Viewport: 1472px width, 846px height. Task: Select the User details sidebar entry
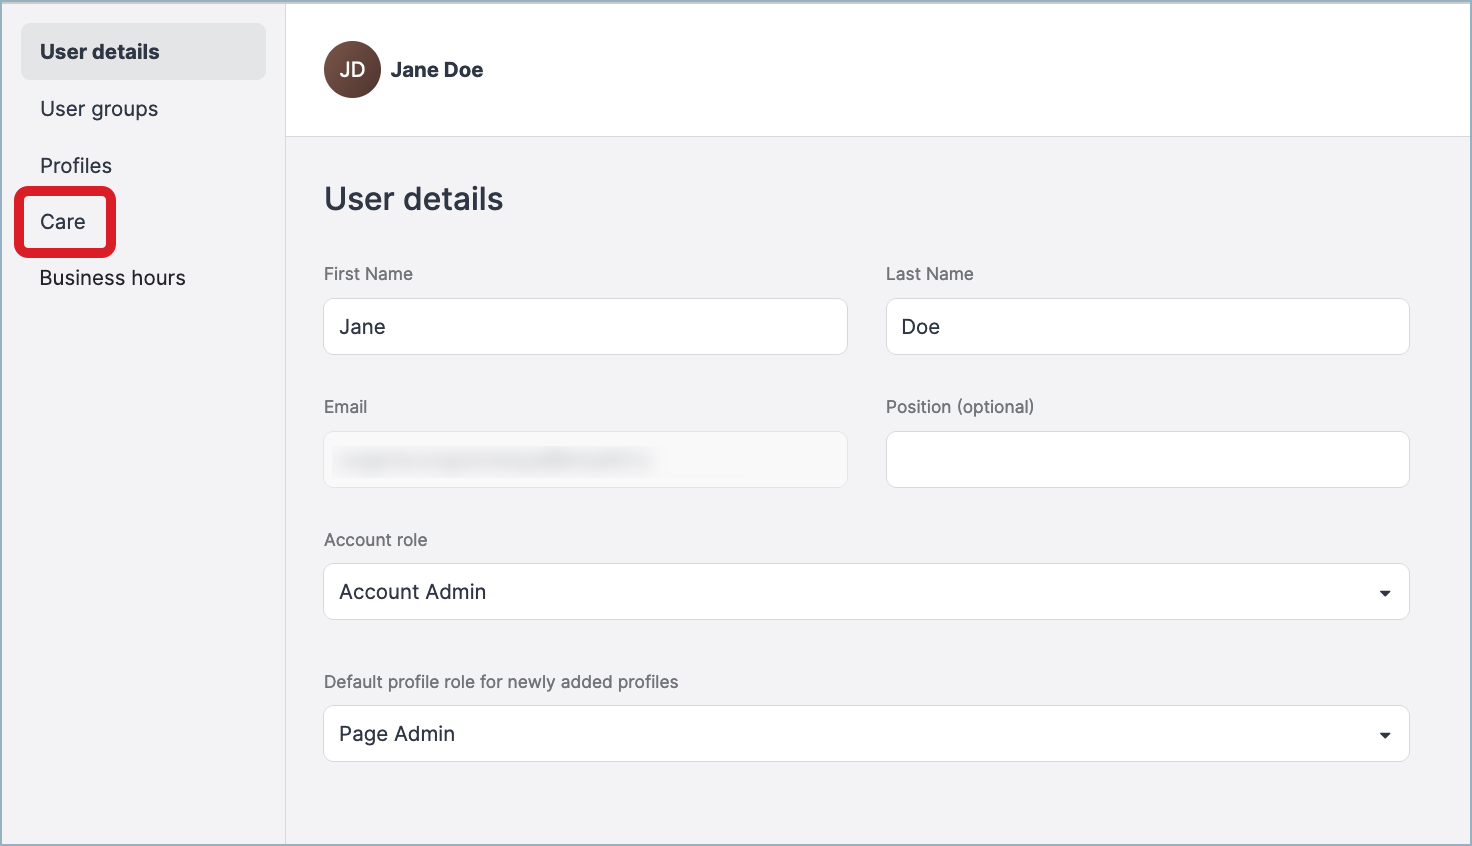click(99, 51)
